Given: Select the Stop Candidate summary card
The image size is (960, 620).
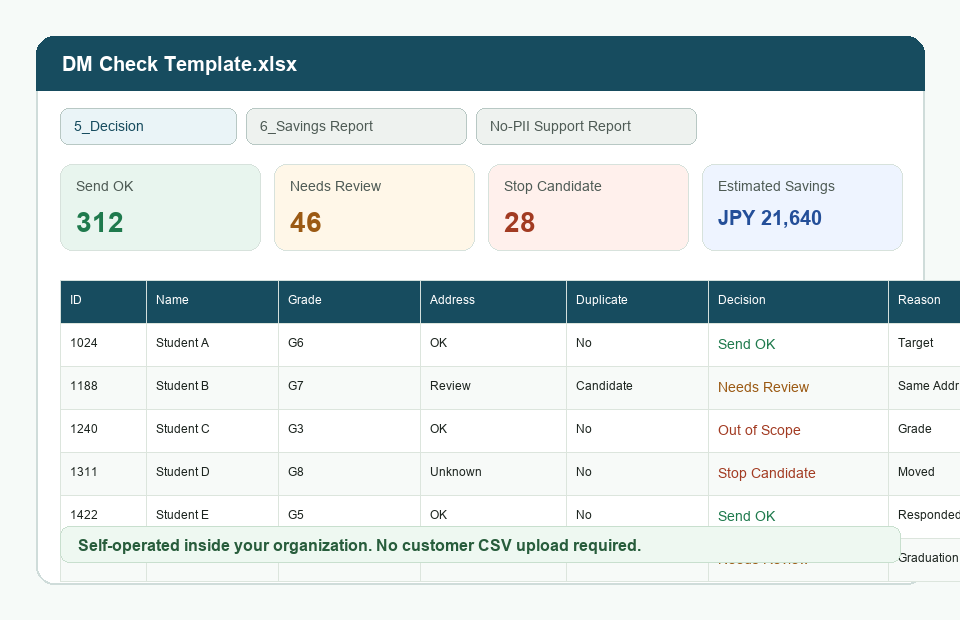Looking at the screenshot, I should tap(588, 207).
